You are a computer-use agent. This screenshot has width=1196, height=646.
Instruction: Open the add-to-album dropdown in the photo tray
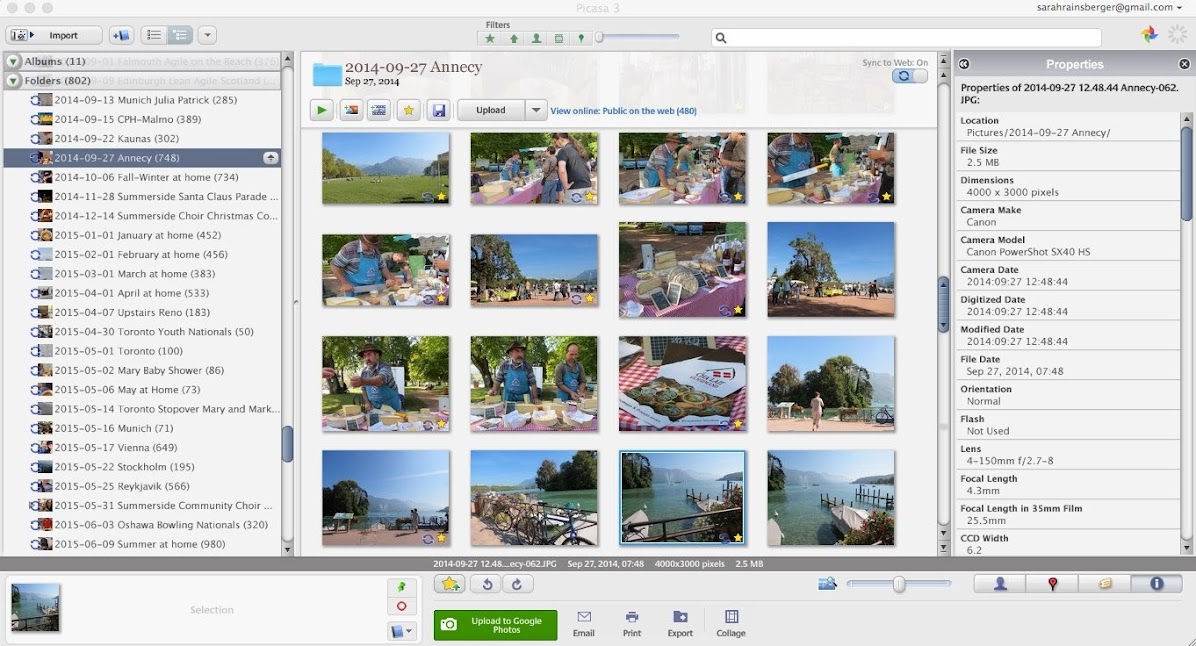[x=401, y=631]
